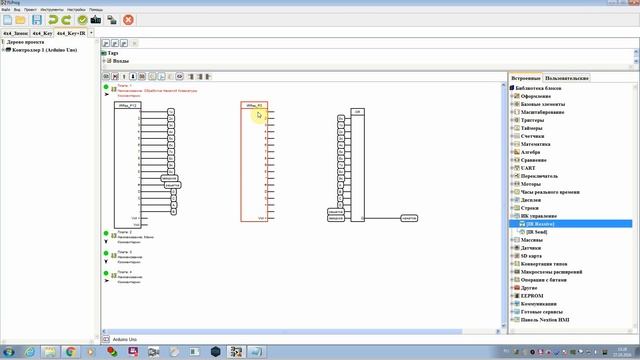Select the EEPROM library category
Screen dimensions: 640x360
click(x=532, y=296)
